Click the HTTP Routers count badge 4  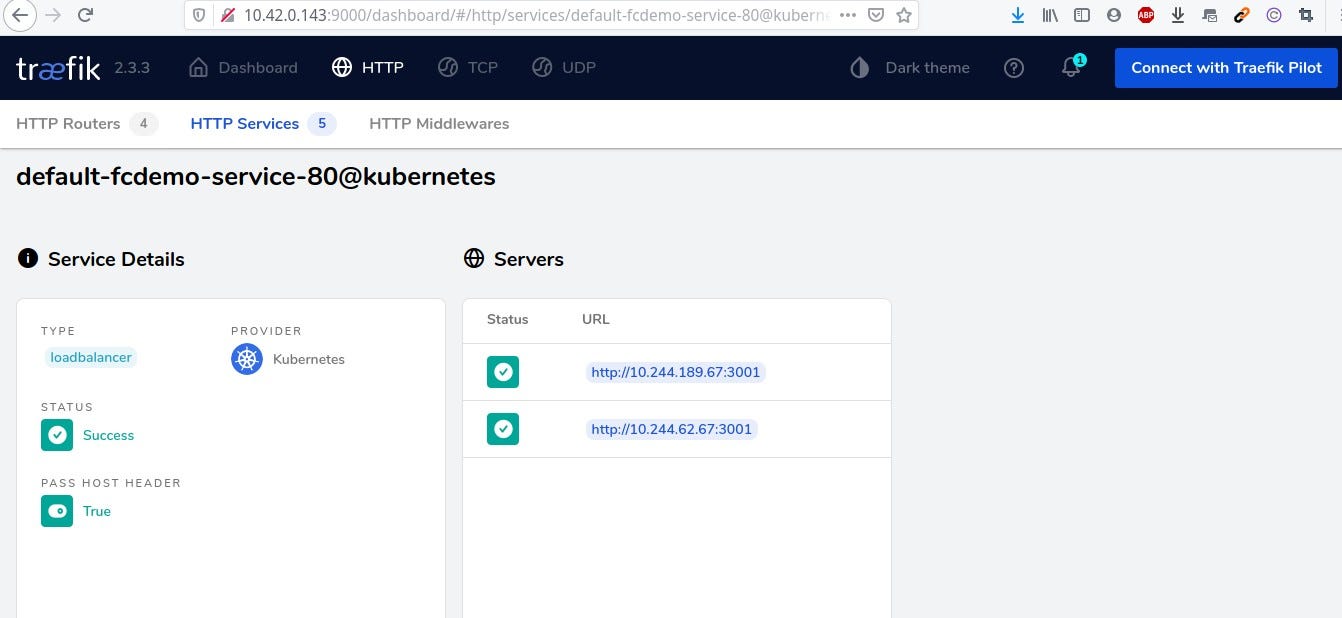click(144, 124)
